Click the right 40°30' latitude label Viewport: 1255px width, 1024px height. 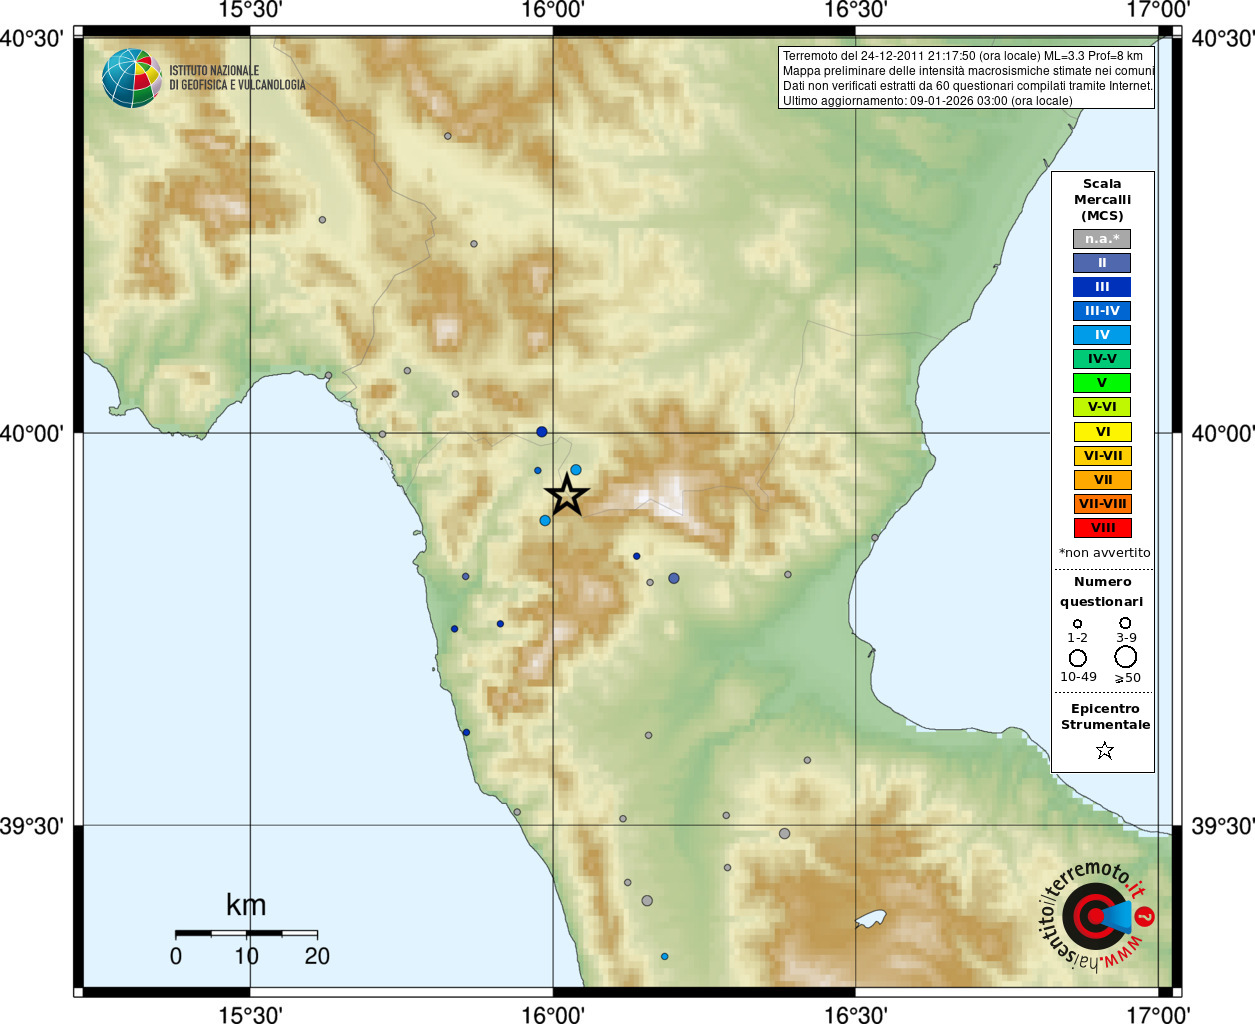[1222, 39]
